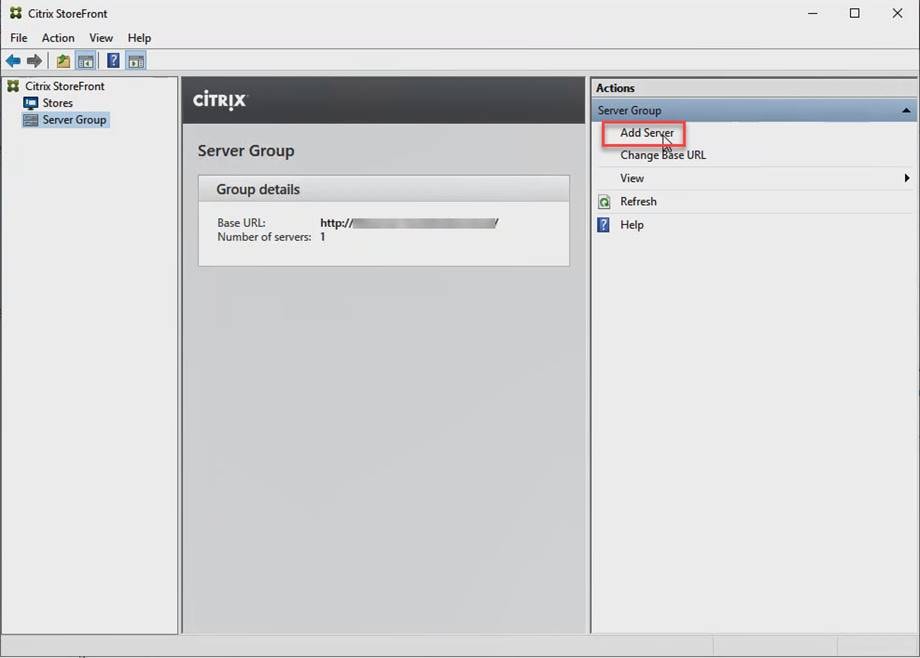Image resolution: width=920 pixels, height=658 pixels.
Task: Open the Help menu in menu bar
Action: (x=139, y=38)
